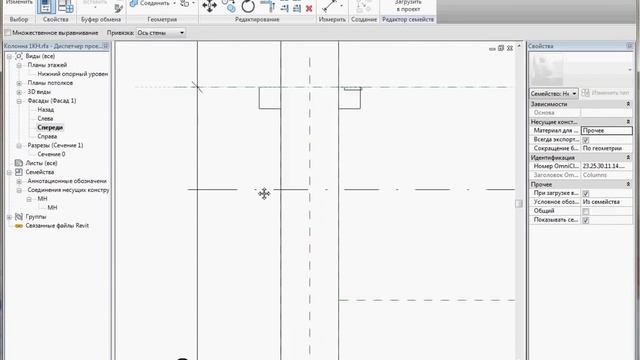The height and width of the screenshot is (360, 640).
Task: Collapse the Фасады (Фасад 1) node
Action: (19, 101)
